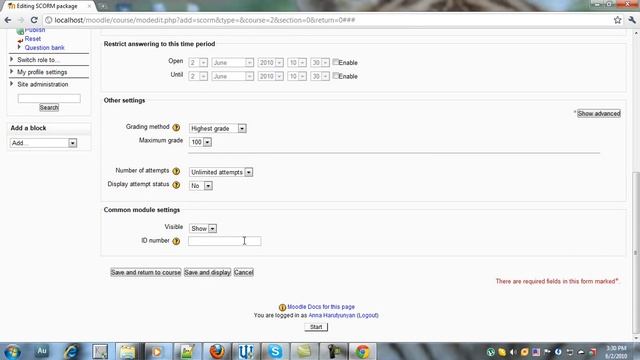Click browser address bar
The height and width of the screenshot is (360, 640).
pos(328,20)
